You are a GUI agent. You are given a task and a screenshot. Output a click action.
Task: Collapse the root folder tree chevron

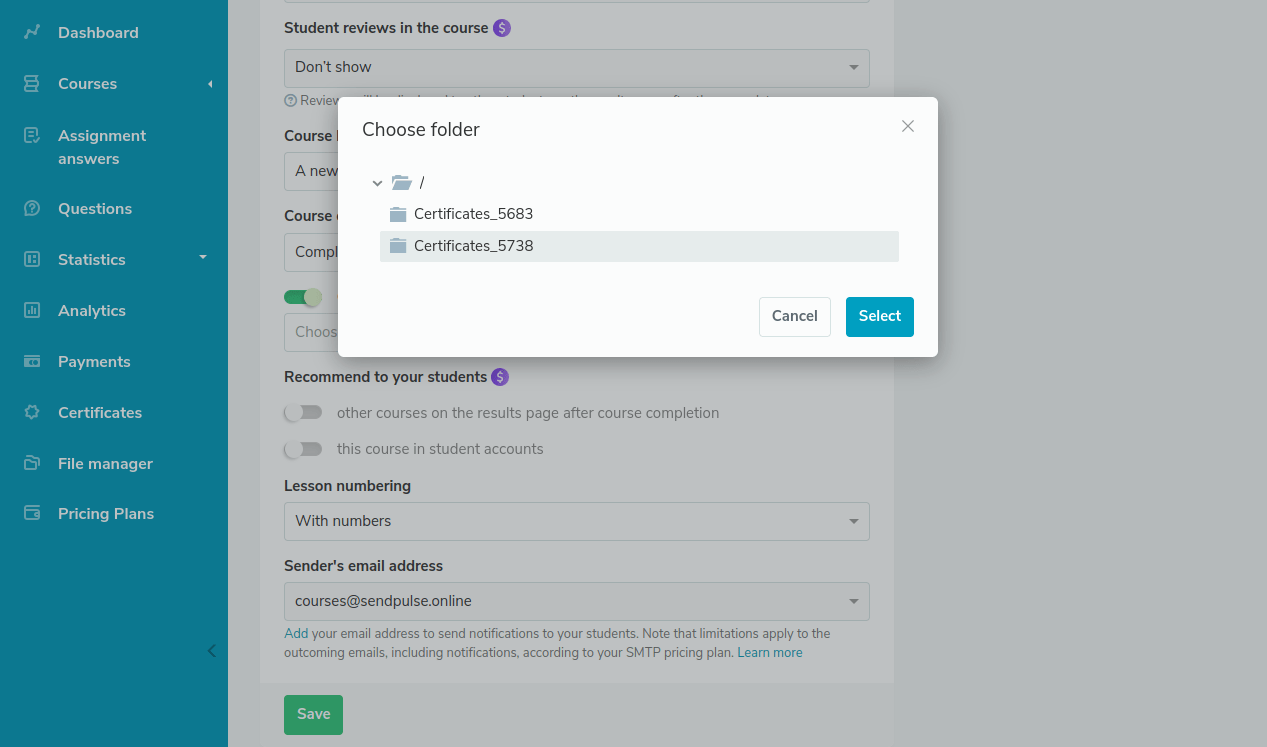377,183
